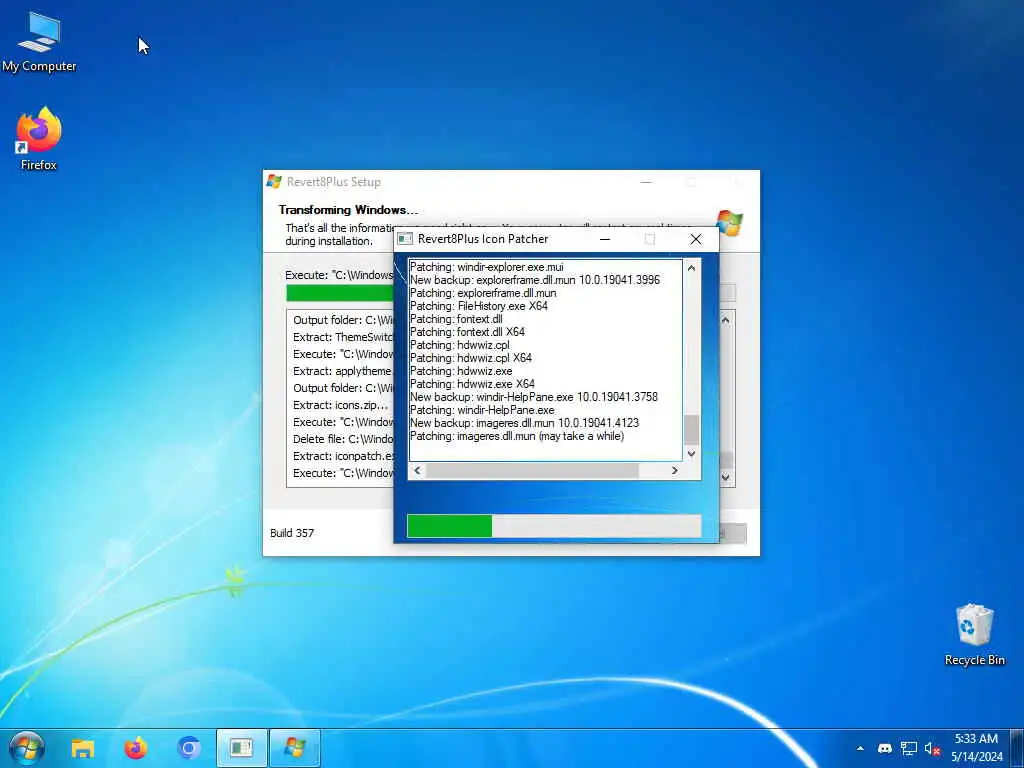The image size is (1024, 768).
Task: Minimize the Revert8Plus Icon Patcher window
Action: point(605,239)
